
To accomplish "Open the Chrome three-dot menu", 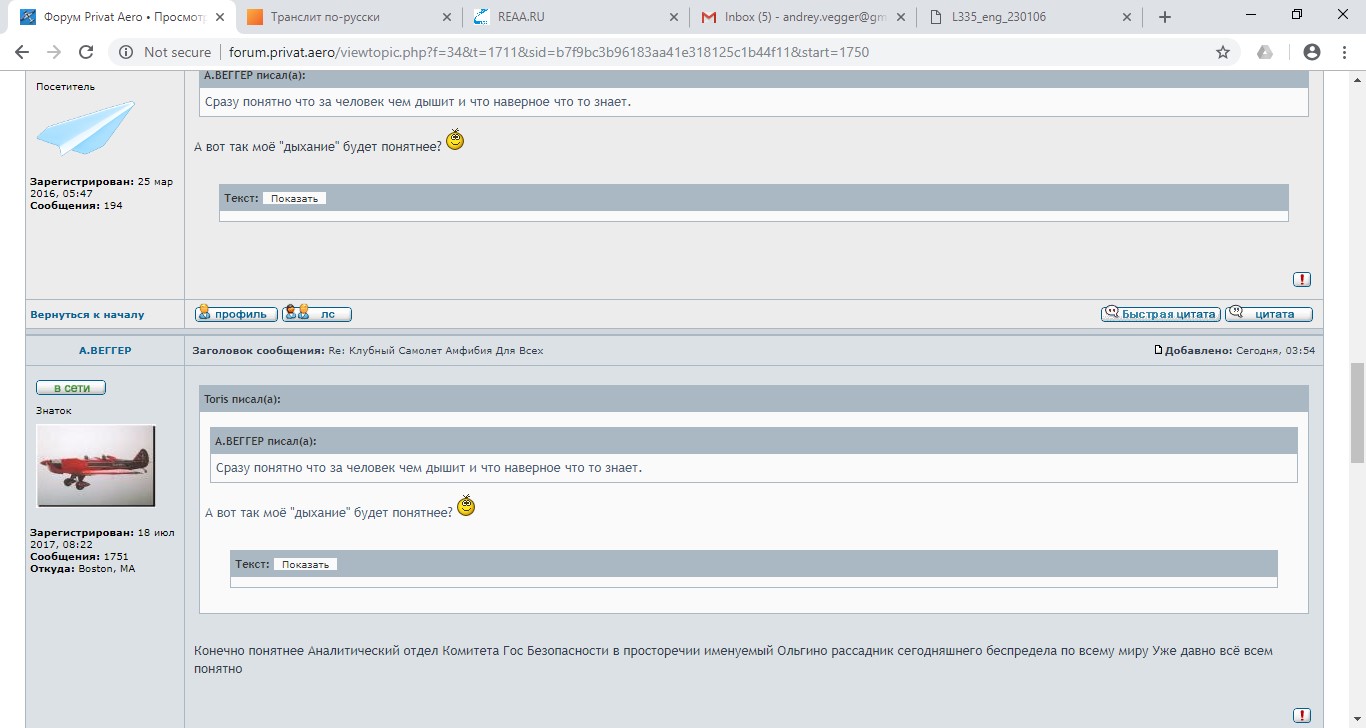I will click(x=1343, y=52).
